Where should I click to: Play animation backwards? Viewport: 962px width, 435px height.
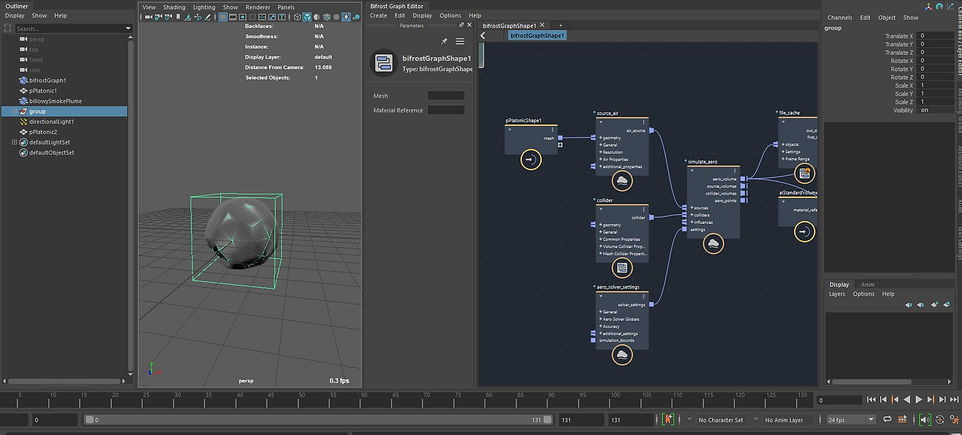pyautogui.click(x=907, y=399)
